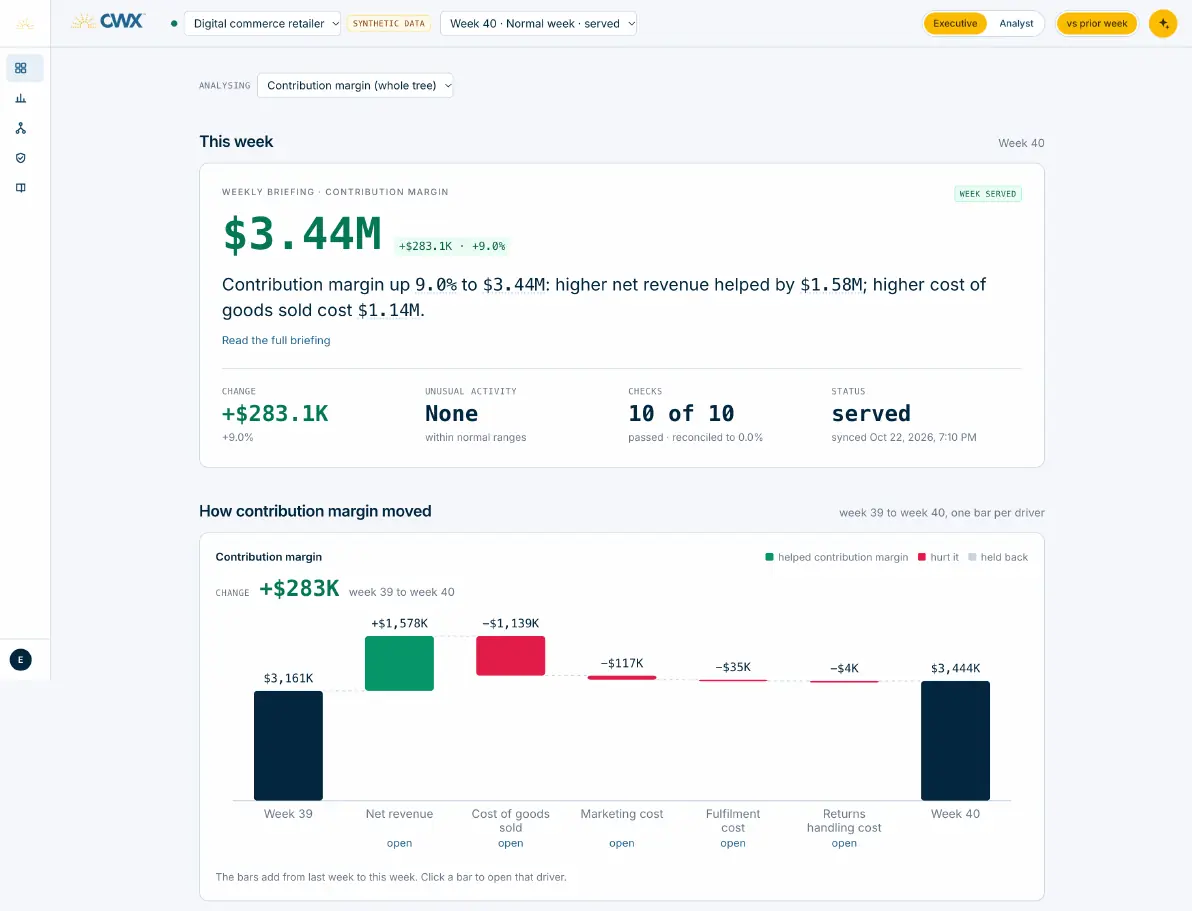
Task: Click the Unusual activity None value
Action: (x=452, y=414)
